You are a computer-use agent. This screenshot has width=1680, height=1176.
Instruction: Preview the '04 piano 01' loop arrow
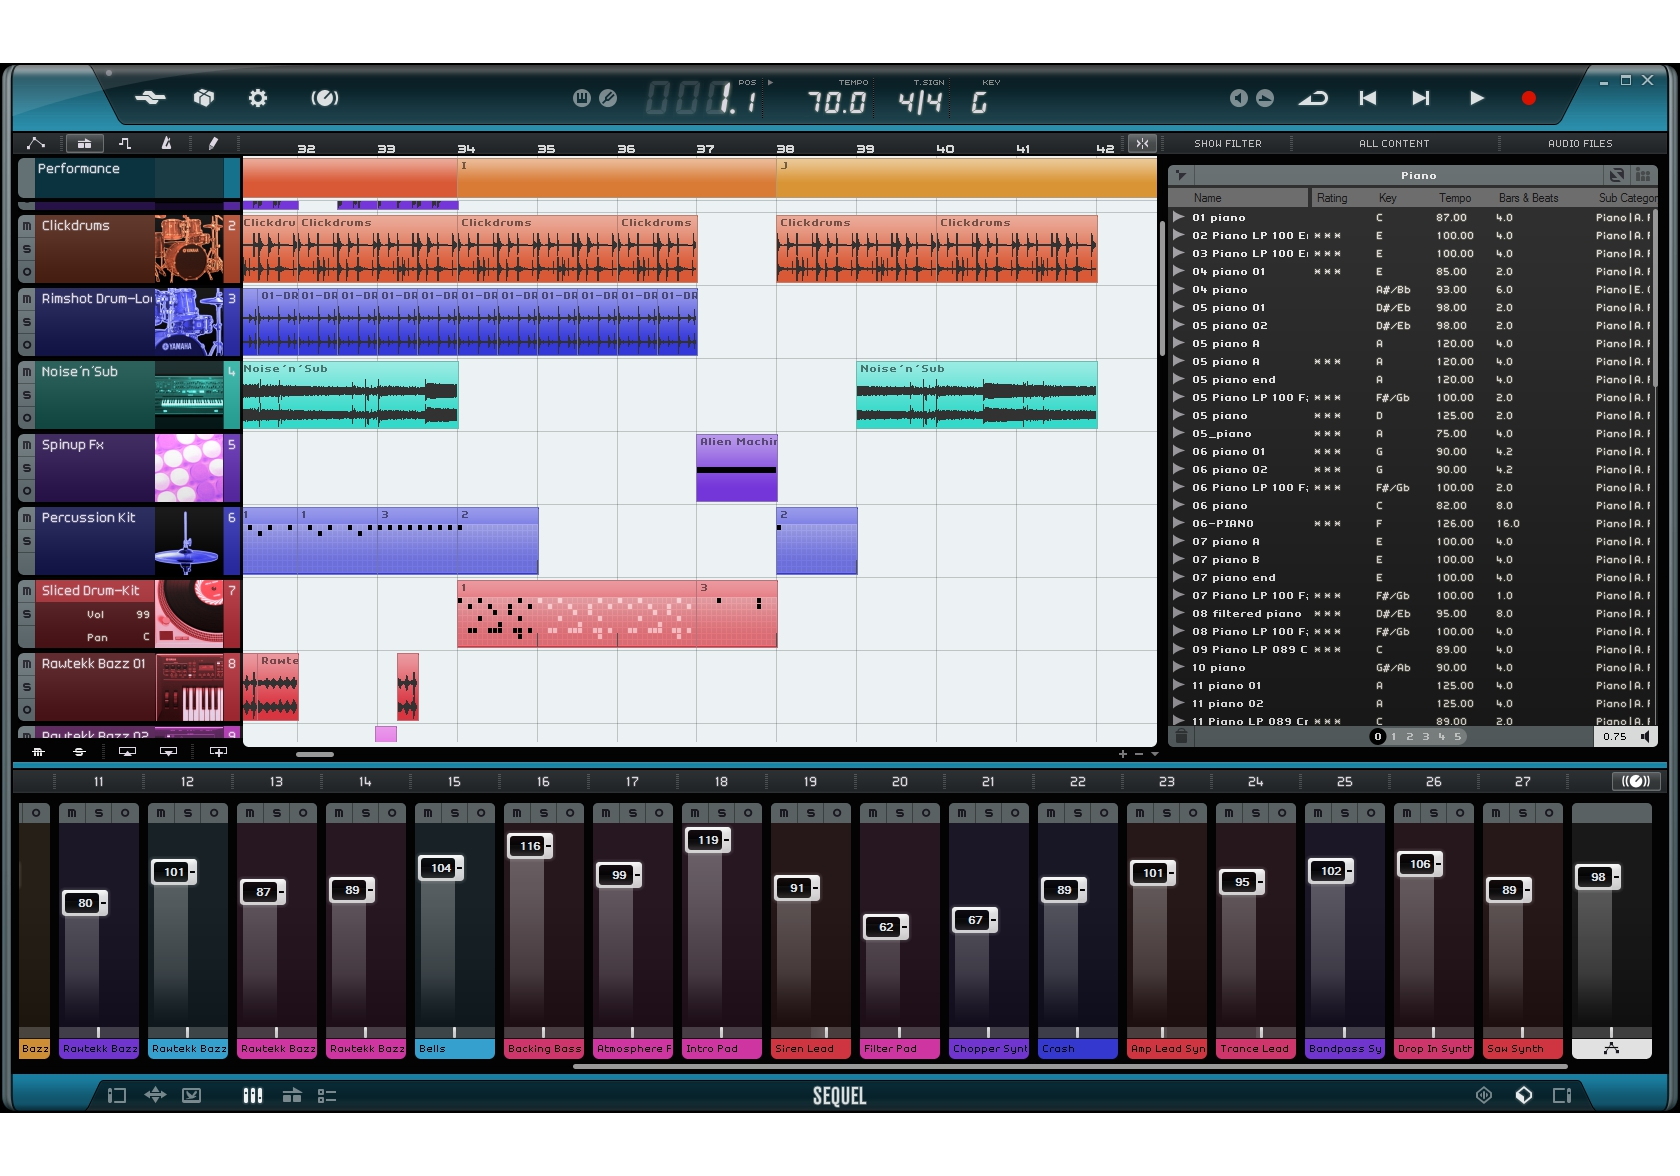1179,271
